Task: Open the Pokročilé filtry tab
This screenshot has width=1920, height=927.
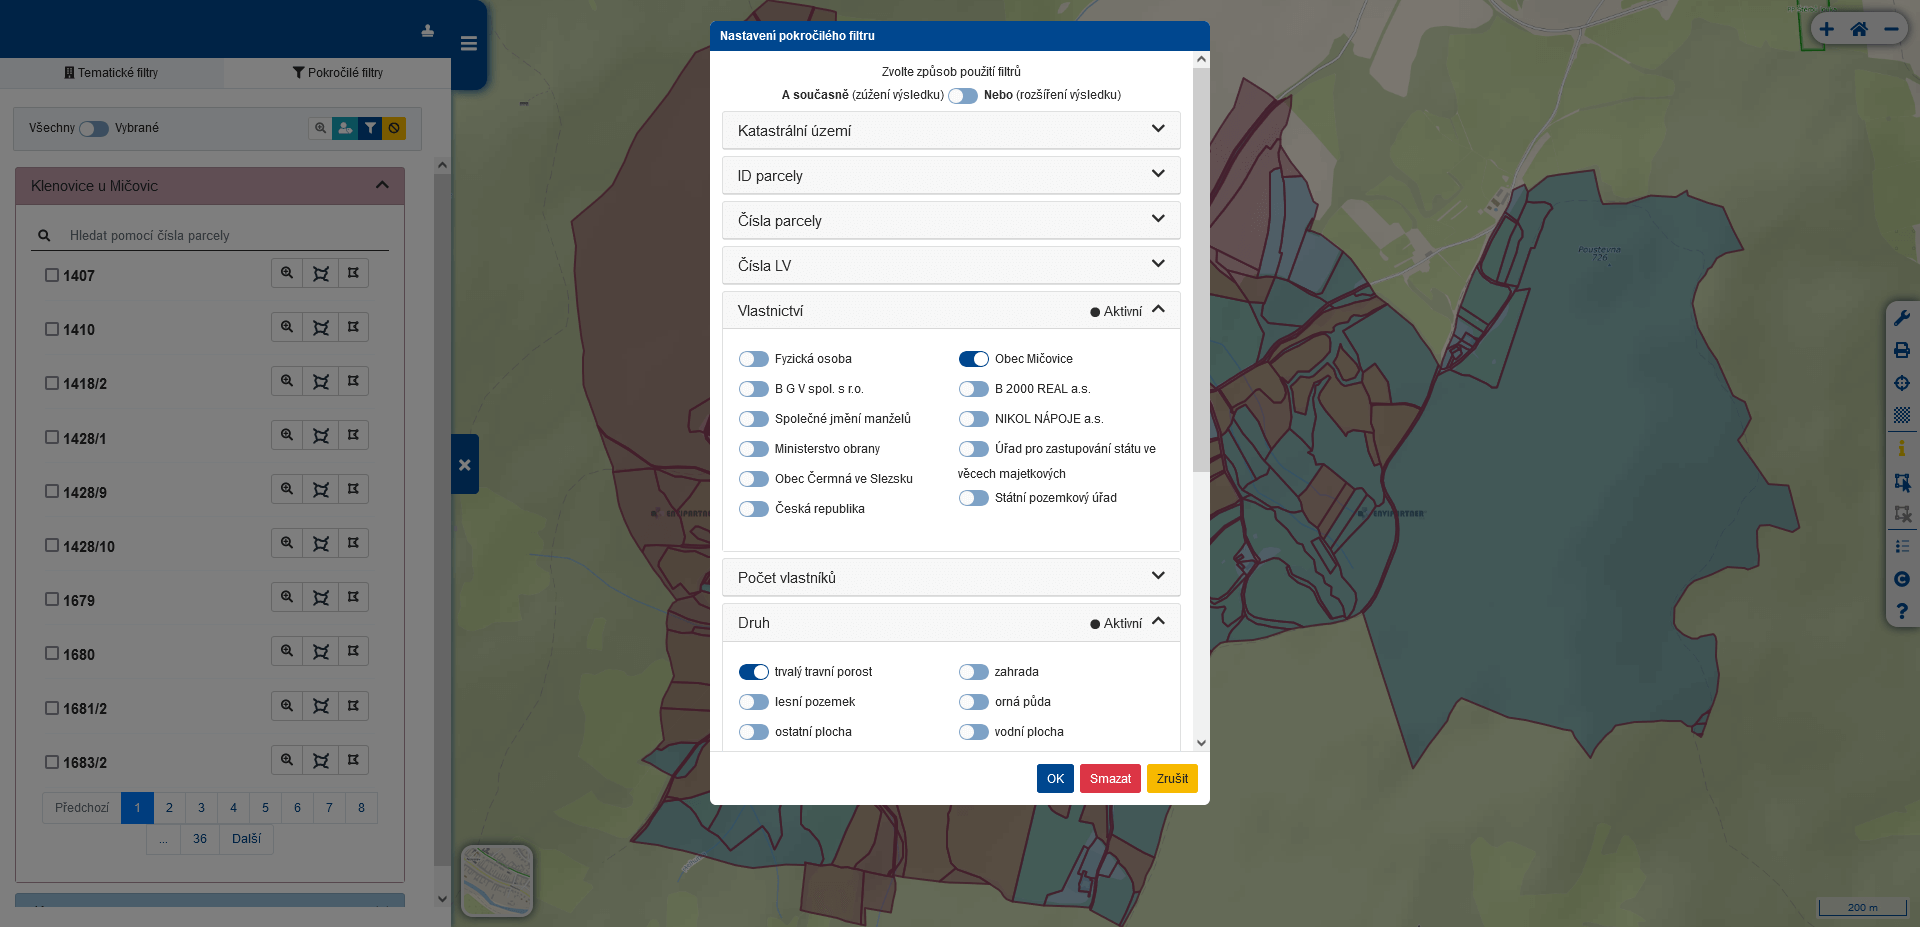Action: click(338, 72)
